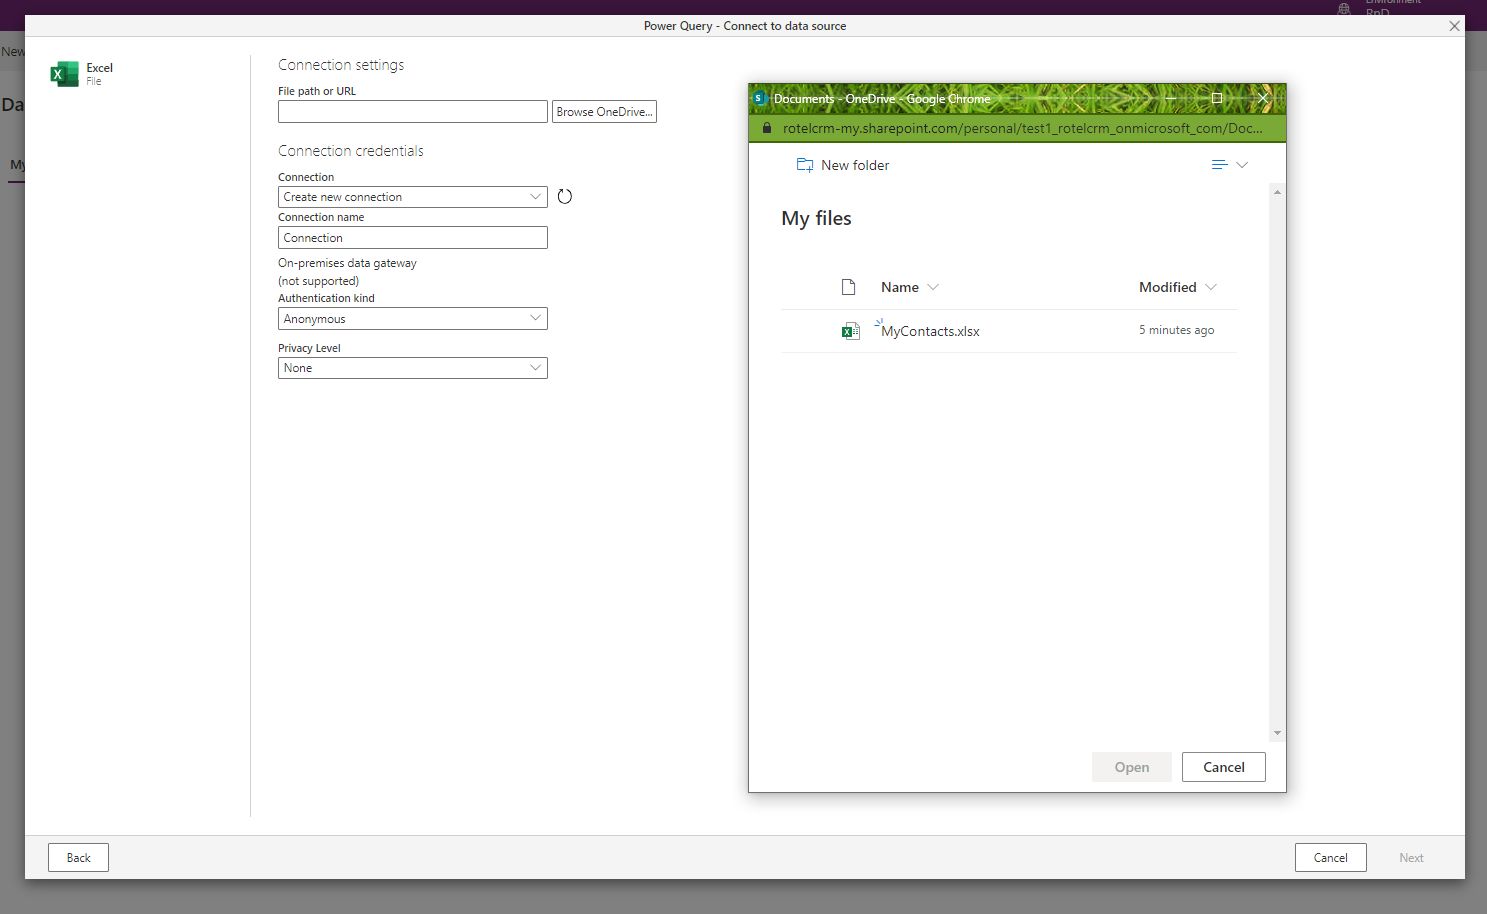This screenshot has height=914, width=1487.
Task: Open the view options dropdown in OneDrive
Action: pos(1229,165)
